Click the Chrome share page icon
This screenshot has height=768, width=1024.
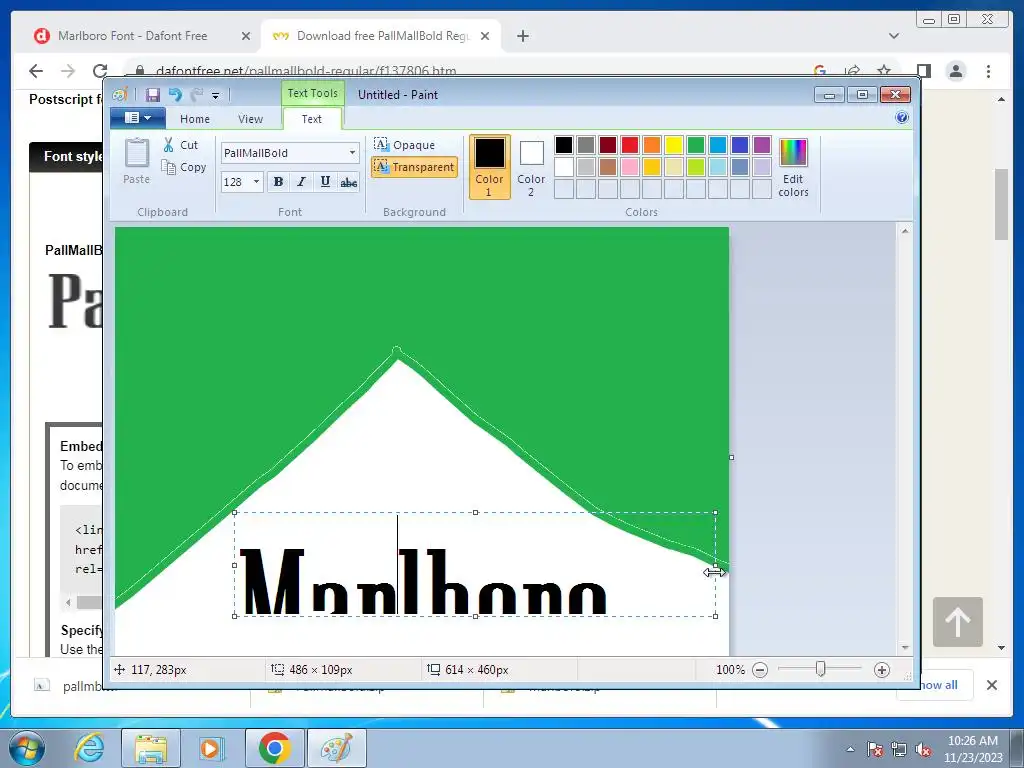[852, 71]
